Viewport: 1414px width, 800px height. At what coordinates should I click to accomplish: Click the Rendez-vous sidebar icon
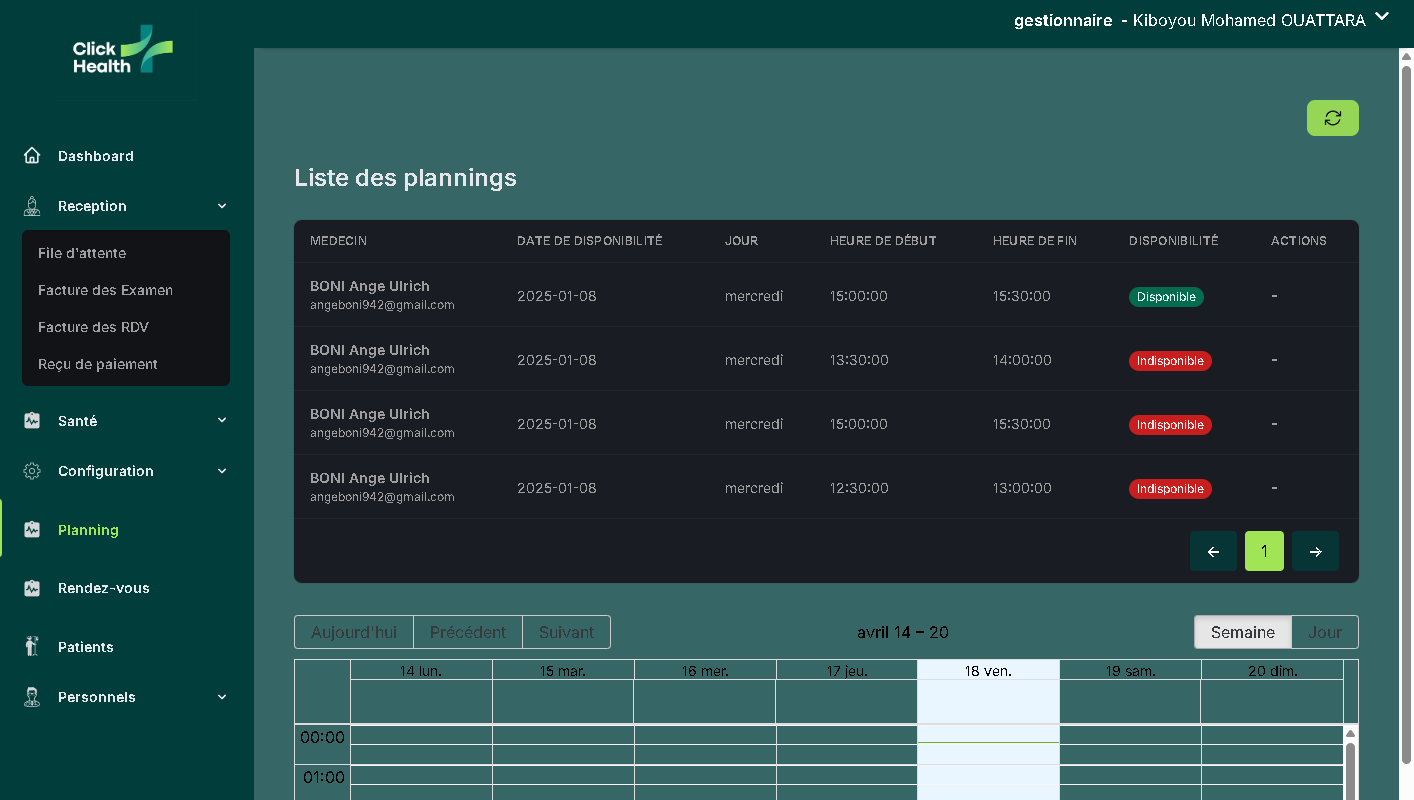(31, 588)
